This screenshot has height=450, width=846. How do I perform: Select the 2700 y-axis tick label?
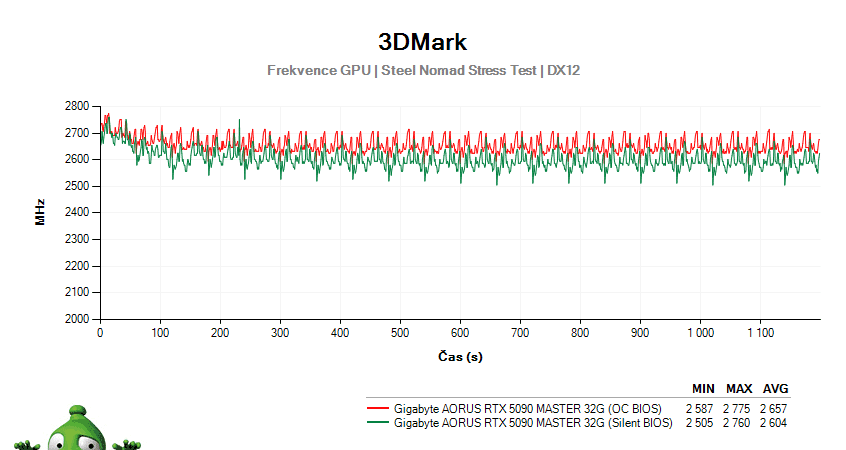[77, 133]
